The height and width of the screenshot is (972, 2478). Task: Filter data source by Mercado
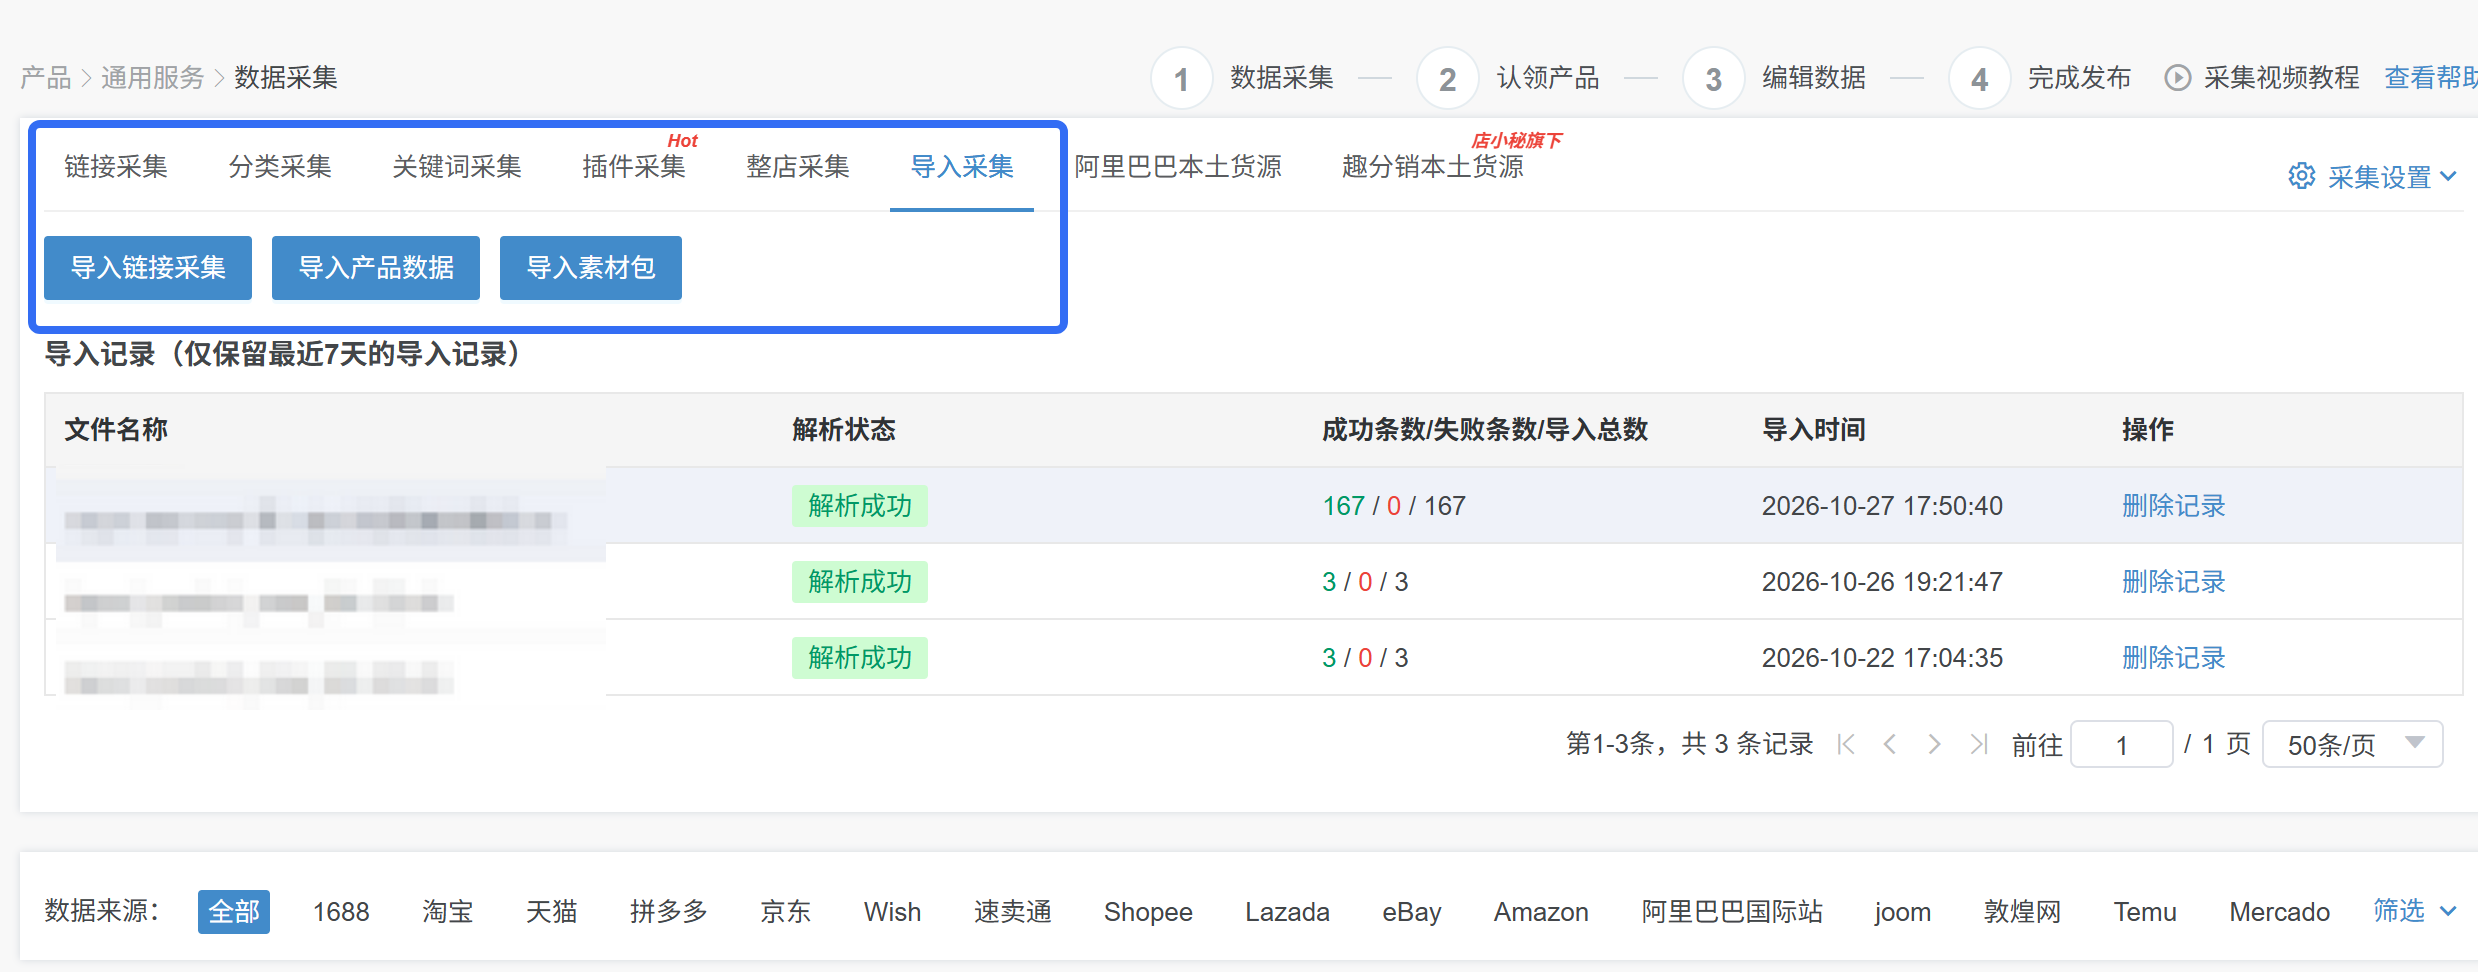[2280, 912]
